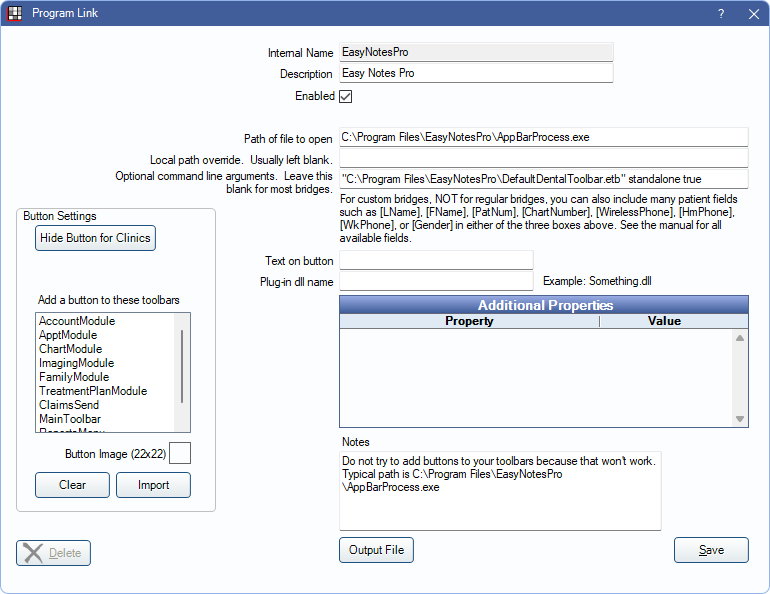Screen dimensions: 770x594
Task: Focus the Local path override field
Action: tap(544, 158)
